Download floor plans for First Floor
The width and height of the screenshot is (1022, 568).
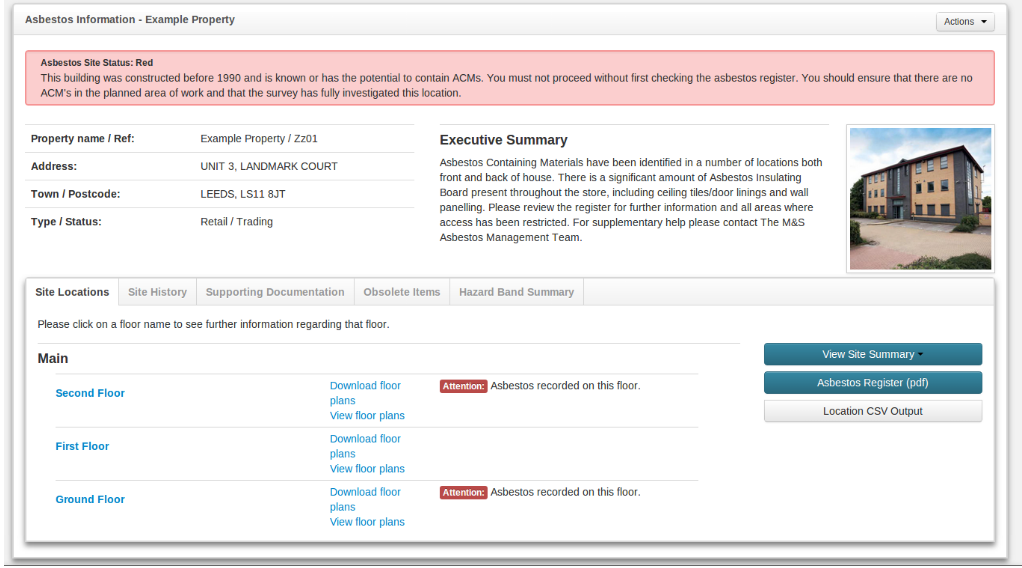point(365,439)
